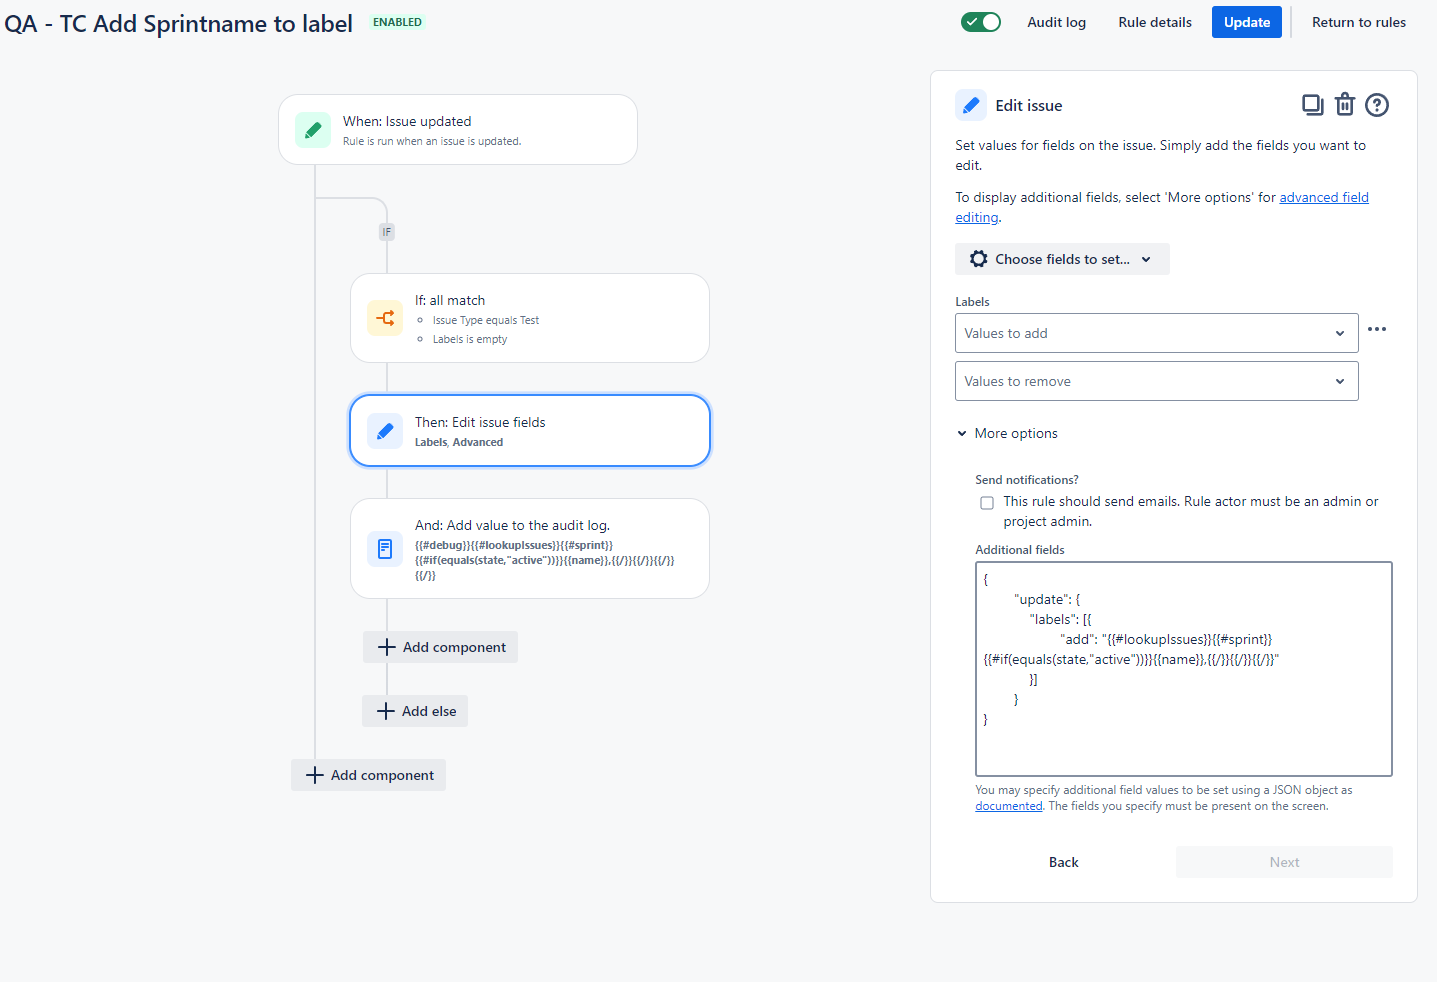Screen dimensions: 1437x982
Task: Click the duplicate component icon
Action: pos(1312,104)
